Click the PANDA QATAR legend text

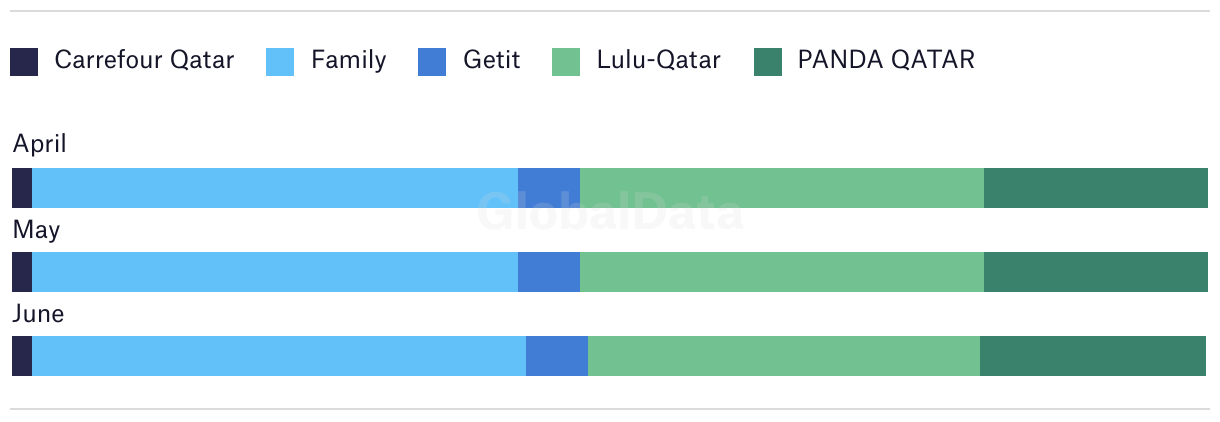click(886, 60)
